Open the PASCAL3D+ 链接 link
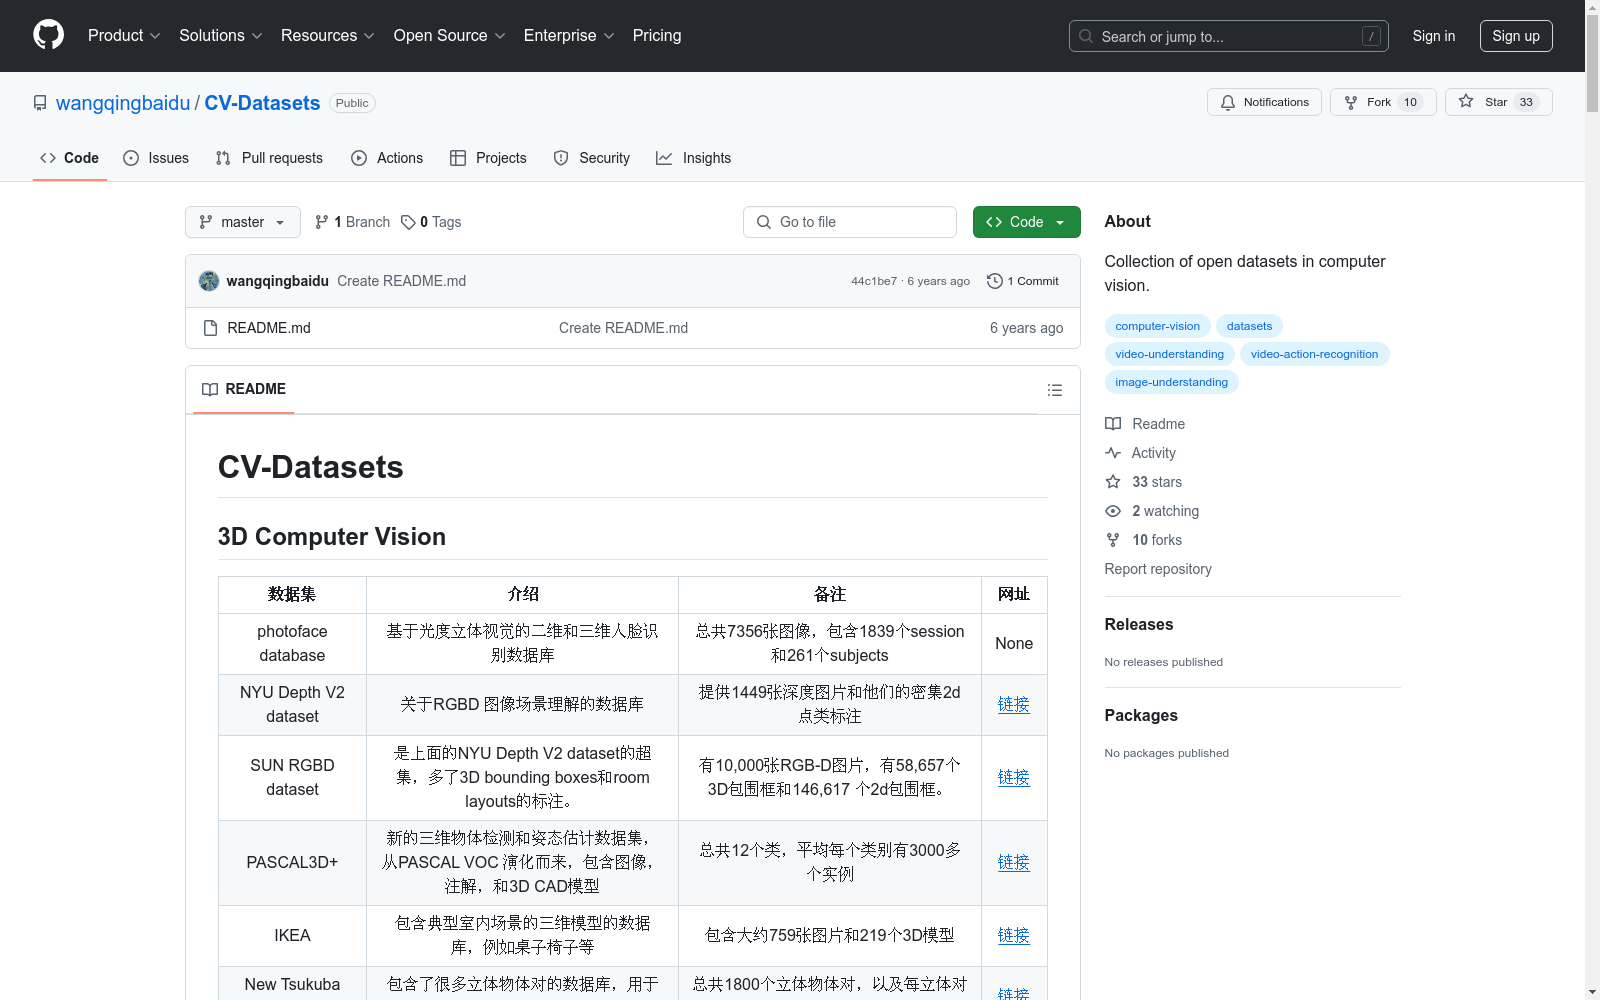Viewport: 1600px width, 1000px height. [x=1013, y=862]
